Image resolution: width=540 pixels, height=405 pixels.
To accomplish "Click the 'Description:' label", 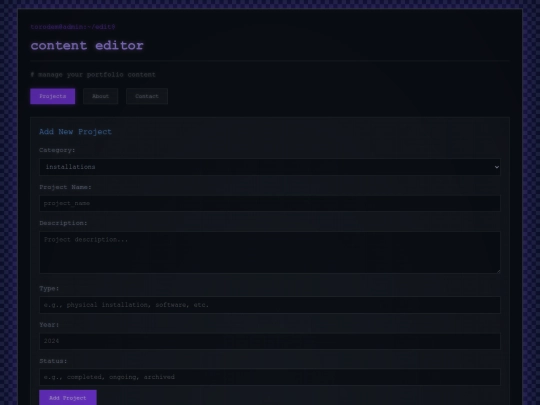I will [63, 223].
